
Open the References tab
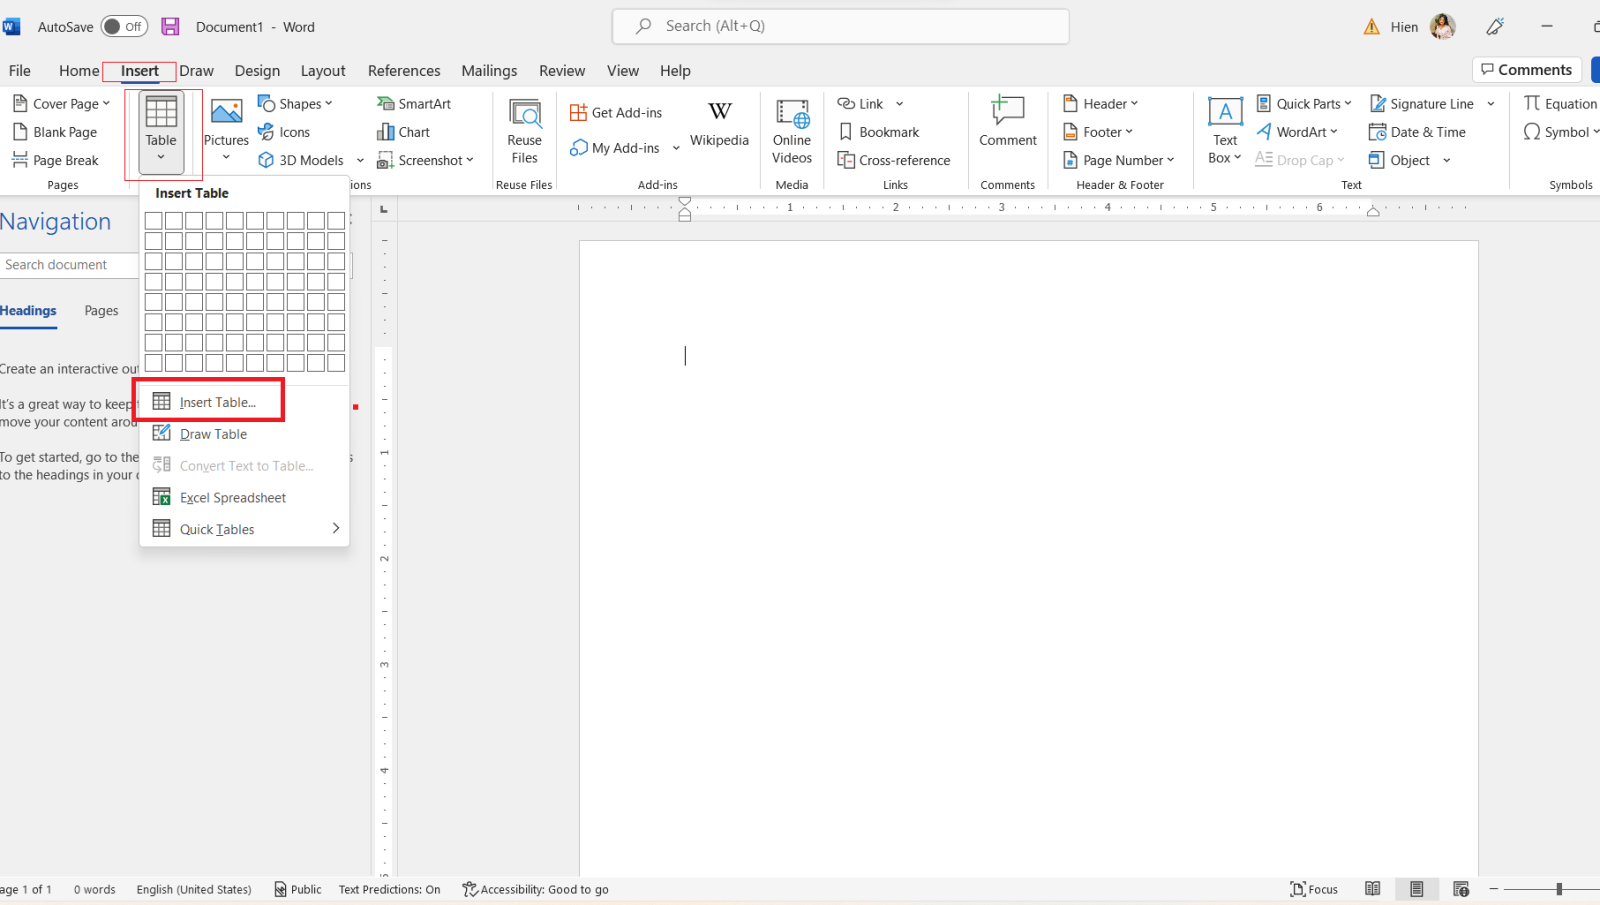(x=404, y=71)
